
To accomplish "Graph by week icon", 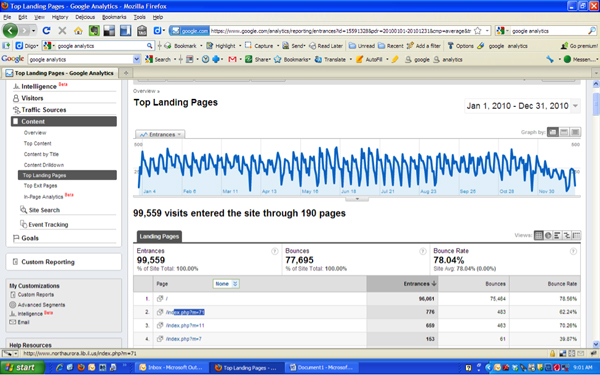I will pos(564,132).
